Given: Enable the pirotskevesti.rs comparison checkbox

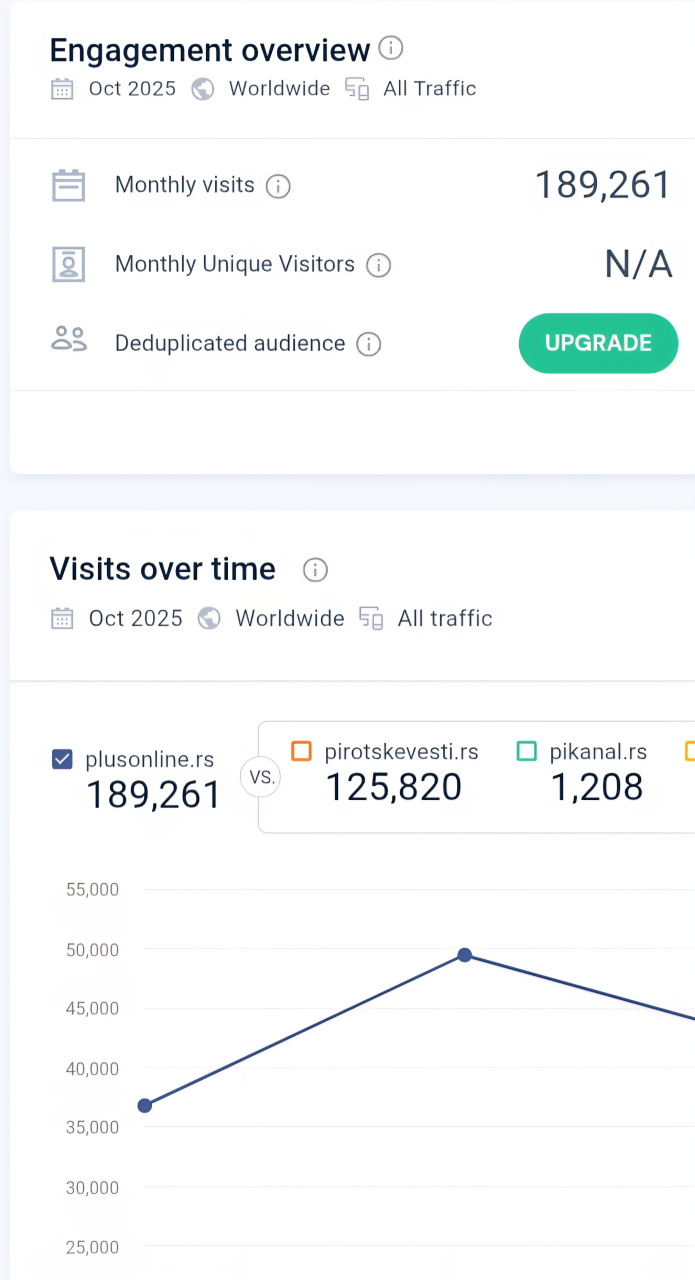Looking at the screenshot, I should pyautogui.click(x=301, y=751).
